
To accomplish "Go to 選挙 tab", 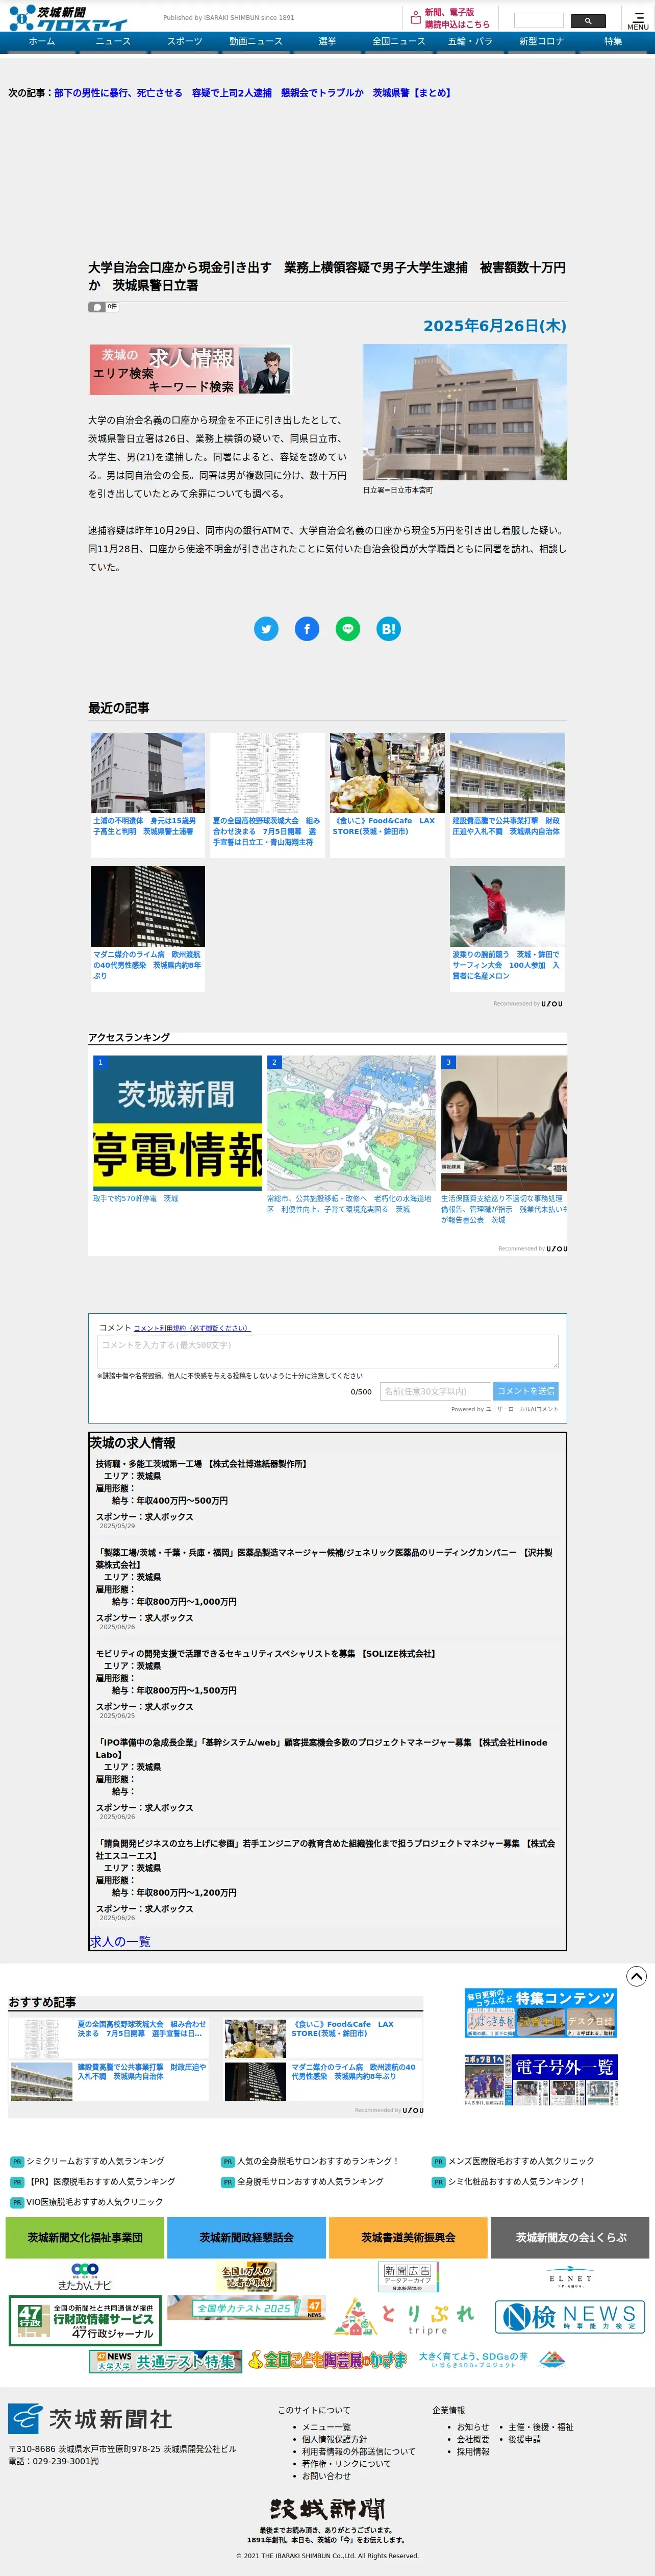I will coord(327,42).
